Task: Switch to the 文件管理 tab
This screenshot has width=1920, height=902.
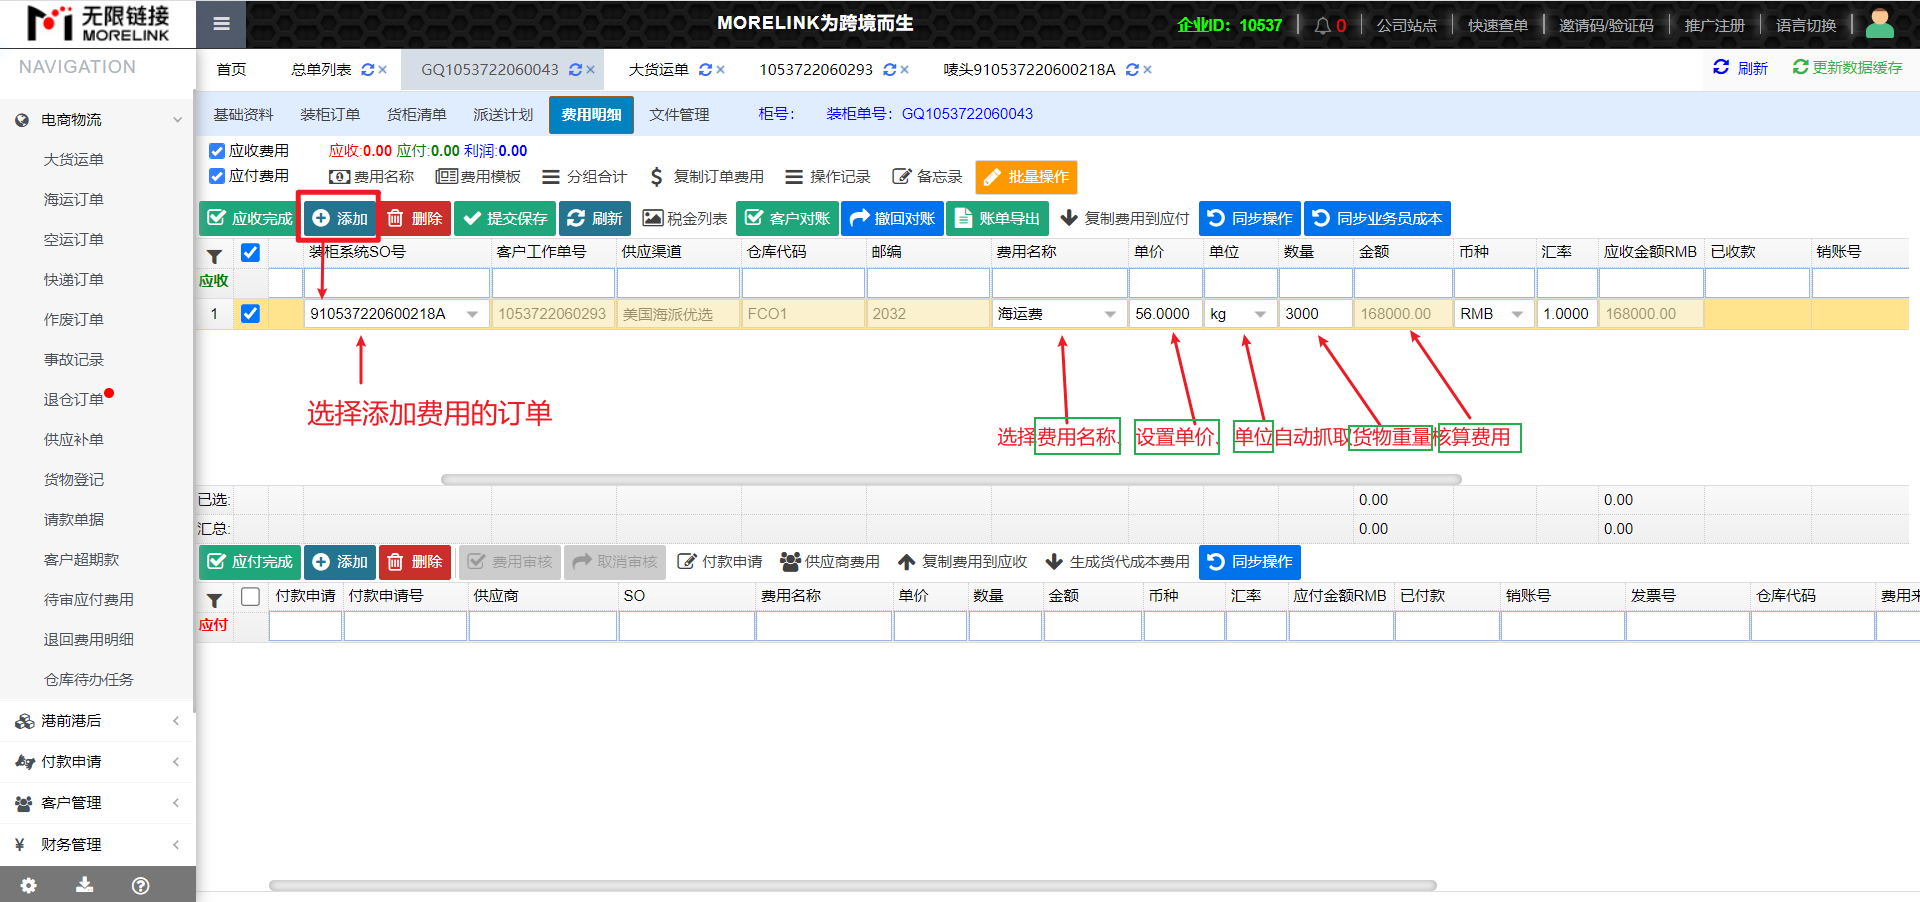Action: tap(679, 115)
